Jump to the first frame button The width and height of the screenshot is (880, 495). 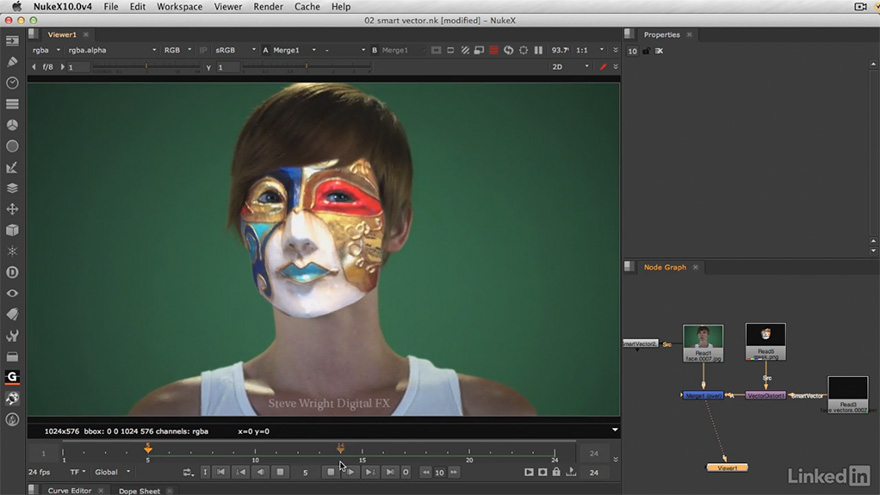point(221,472)
